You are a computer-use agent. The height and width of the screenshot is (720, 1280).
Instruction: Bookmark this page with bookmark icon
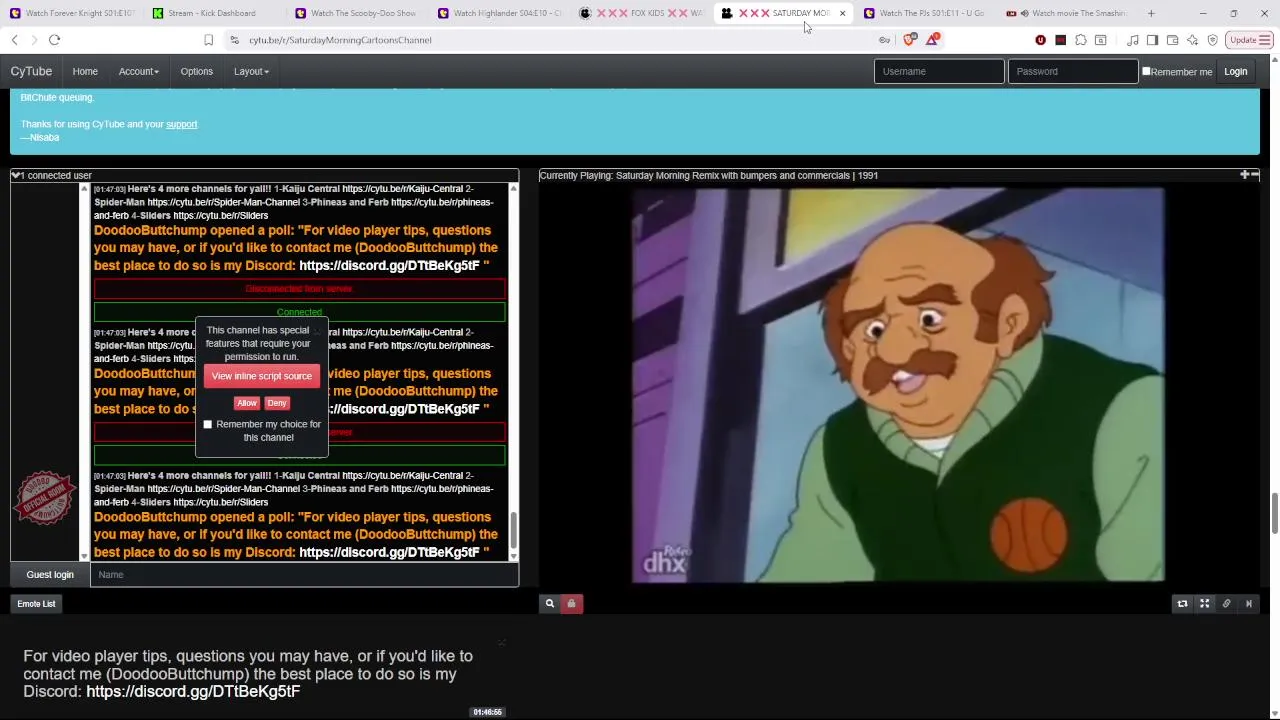tap(208, 40)
